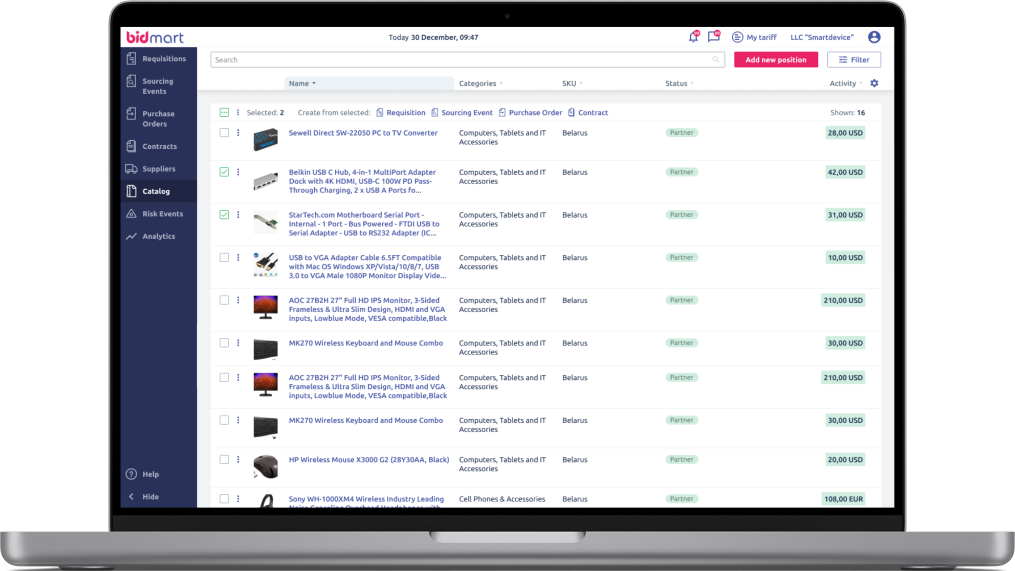The width and height of the screenshot is (1015, 571).
Task: Click the Shown: 16 counter
Action: pos(847,113)
